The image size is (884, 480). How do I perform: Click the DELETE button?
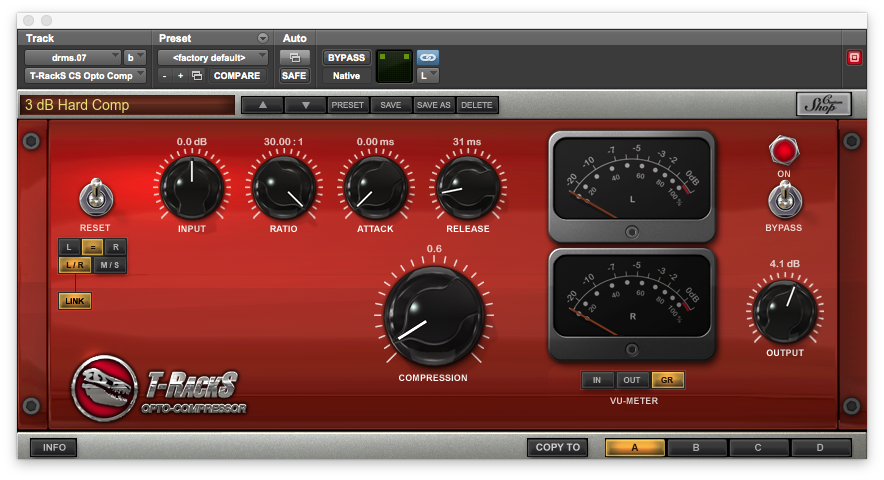(477, 105)
